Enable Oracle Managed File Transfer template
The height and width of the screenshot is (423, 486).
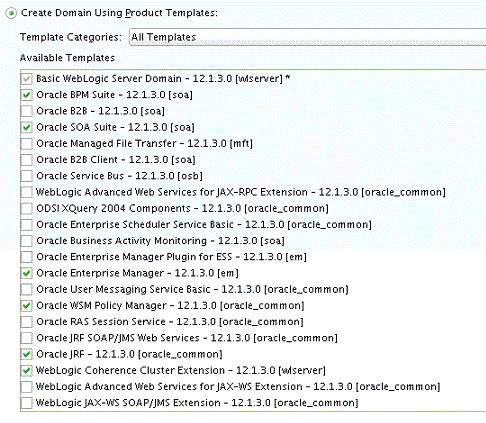[x=27, y=144]
